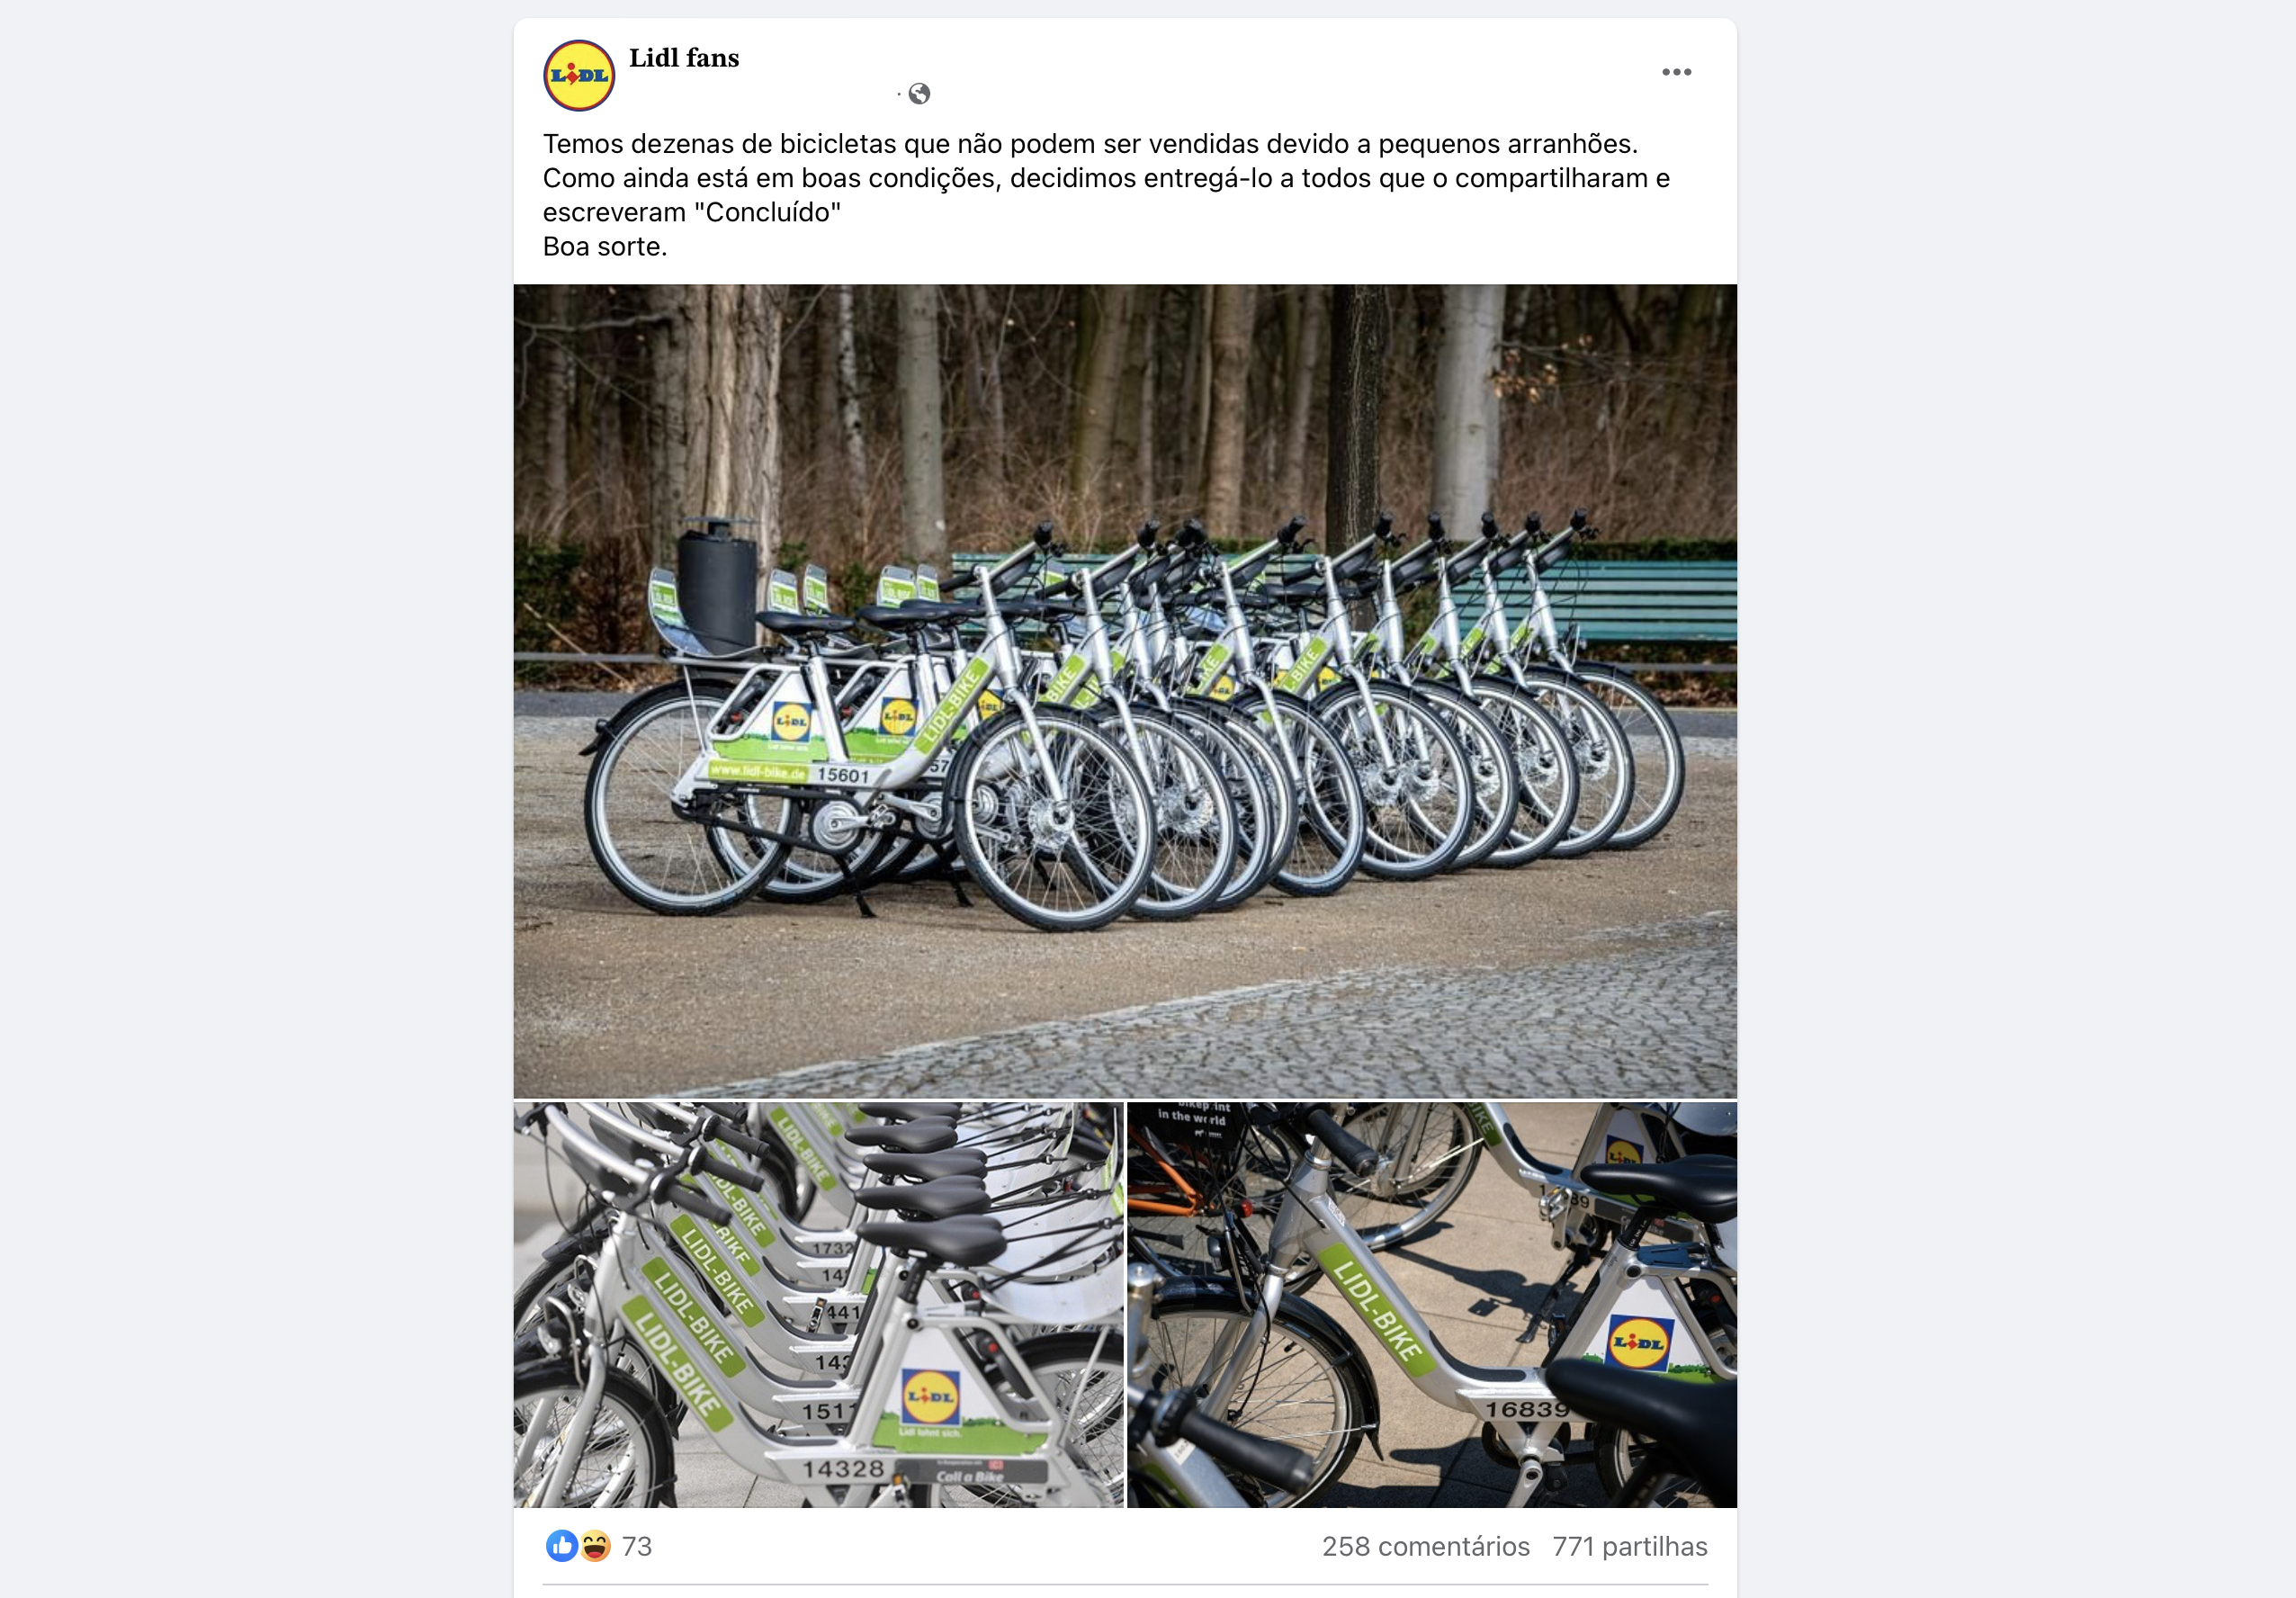Open the Lidl fans page name link

684,58
